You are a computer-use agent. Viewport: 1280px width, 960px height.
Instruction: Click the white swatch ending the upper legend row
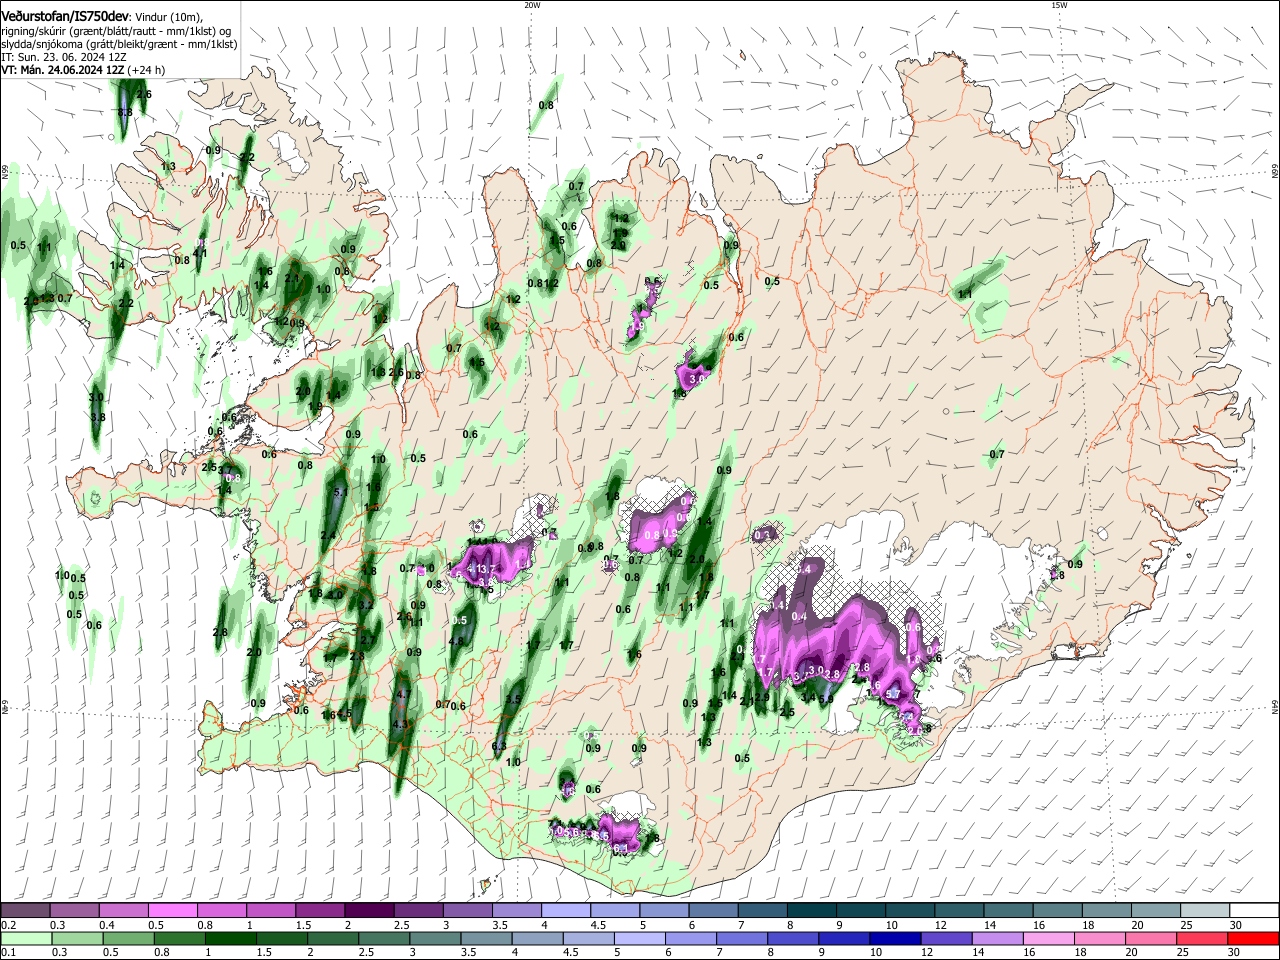pyautogui.click(x=1254, y=910)
